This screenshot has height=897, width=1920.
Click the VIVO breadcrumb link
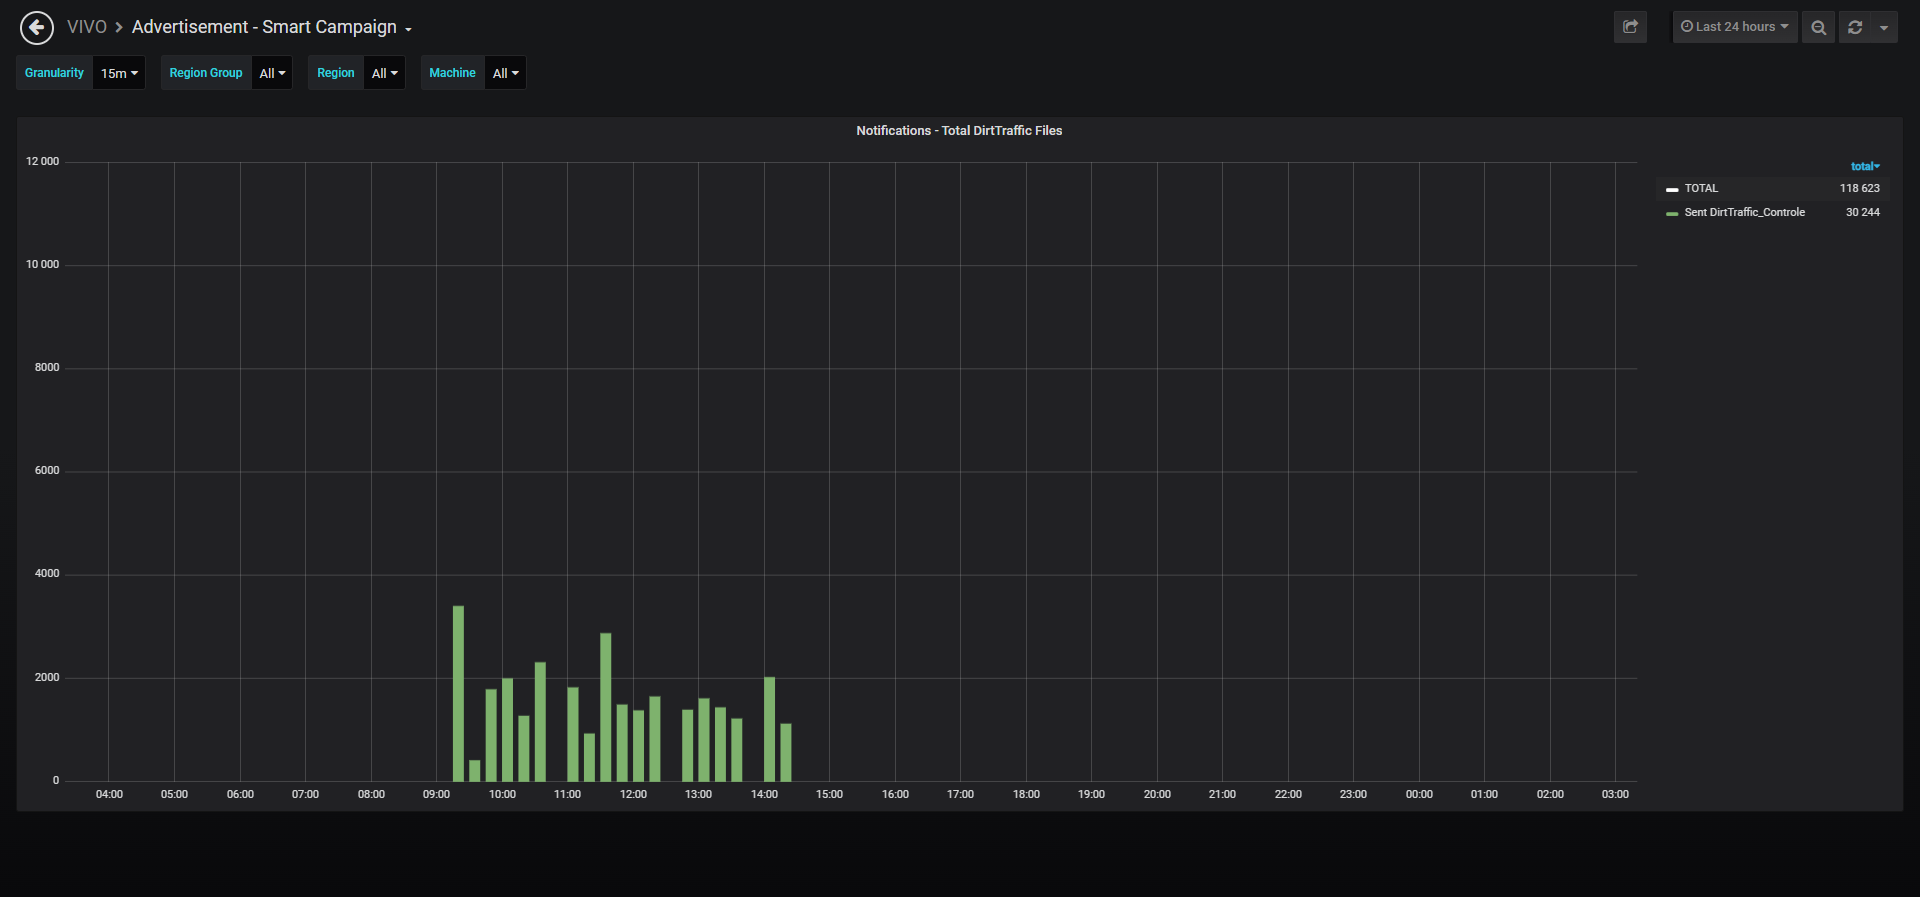(x=87, y=27)
